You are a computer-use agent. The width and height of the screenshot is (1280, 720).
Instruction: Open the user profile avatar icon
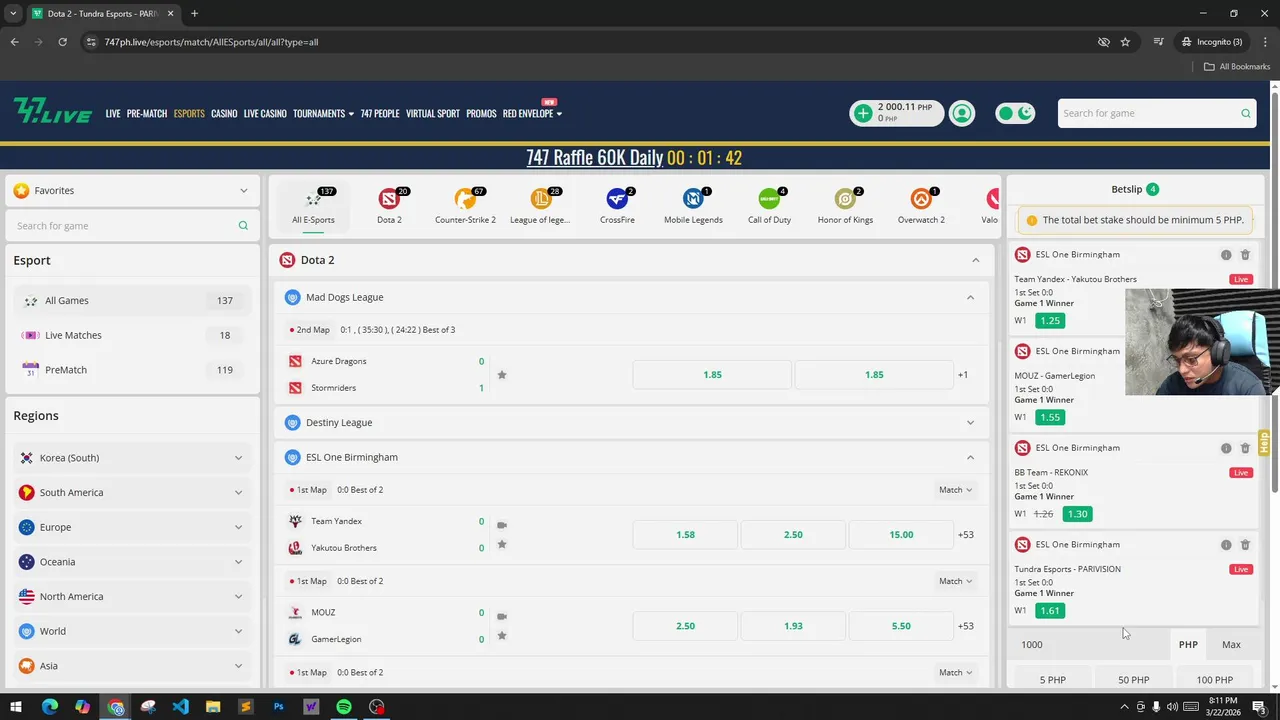pos(962,113)
